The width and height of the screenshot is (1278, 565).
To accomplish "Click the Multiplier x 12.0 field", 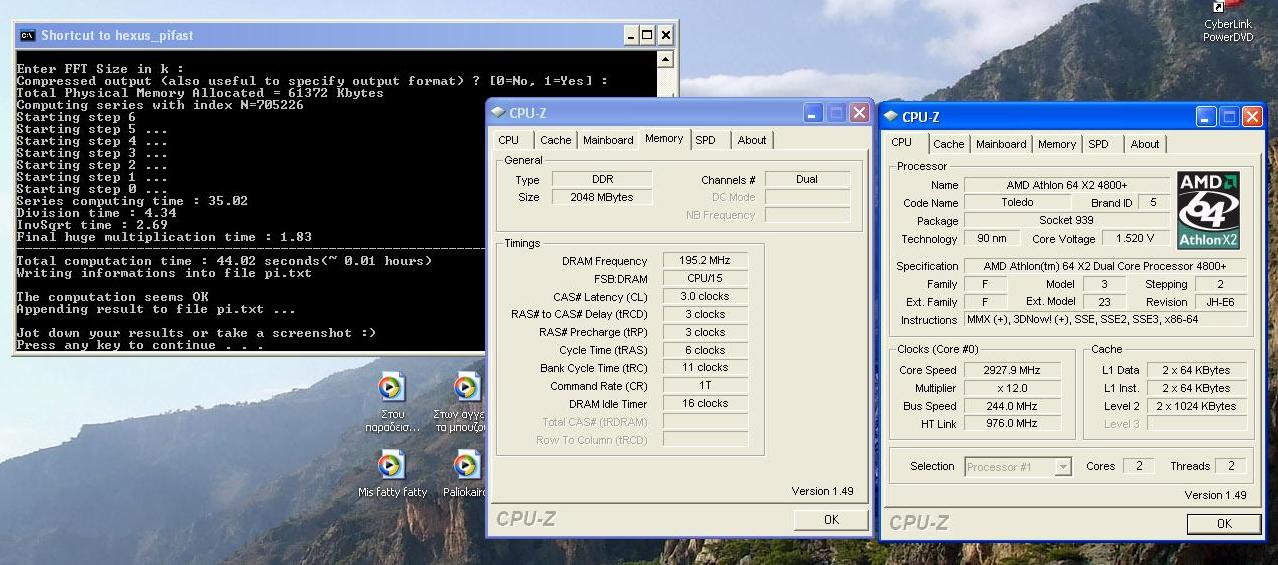I will 1011,388.
